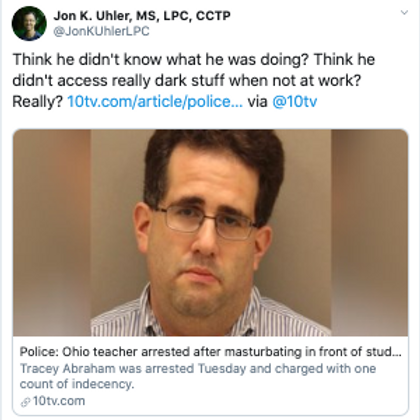
Task: Click the tweet text starting with Think
Action: 194,80
